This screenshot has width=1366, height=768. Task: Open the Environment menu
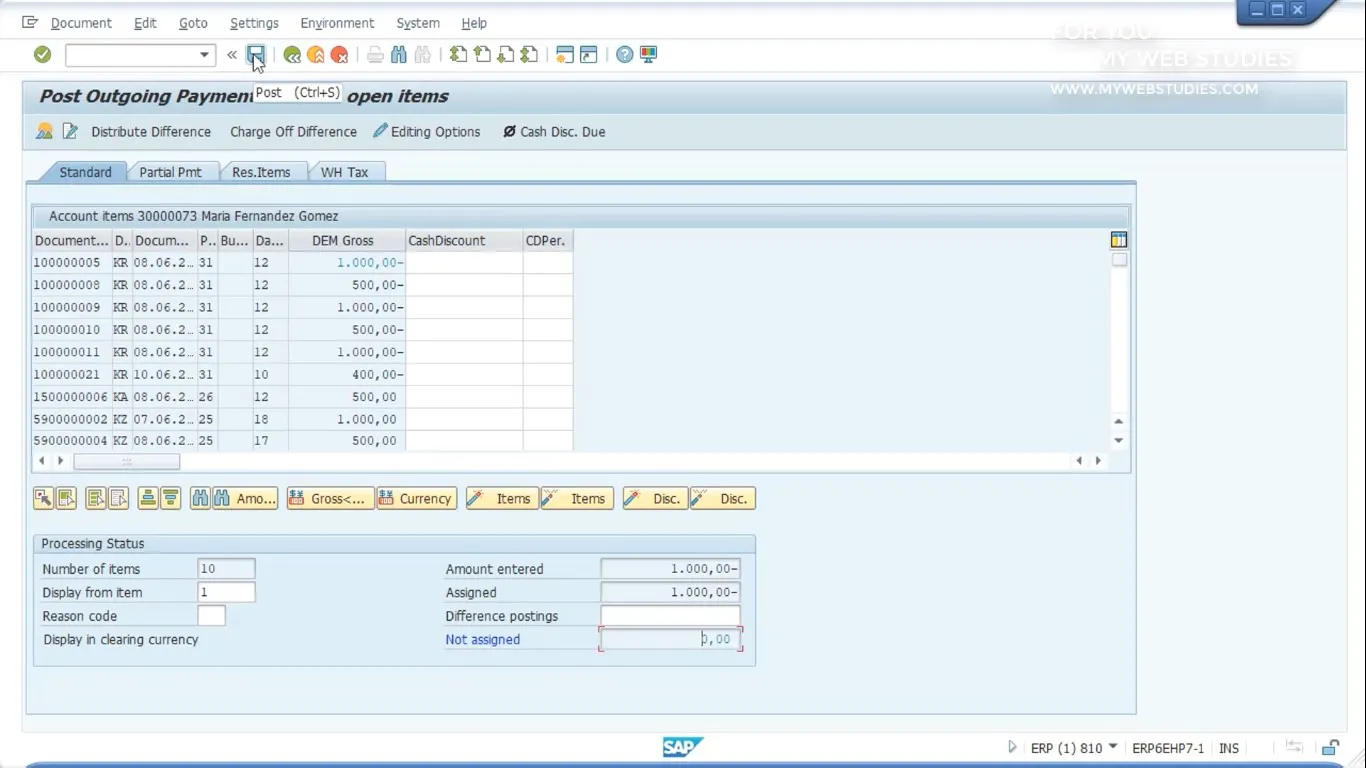tap(337, 23)
